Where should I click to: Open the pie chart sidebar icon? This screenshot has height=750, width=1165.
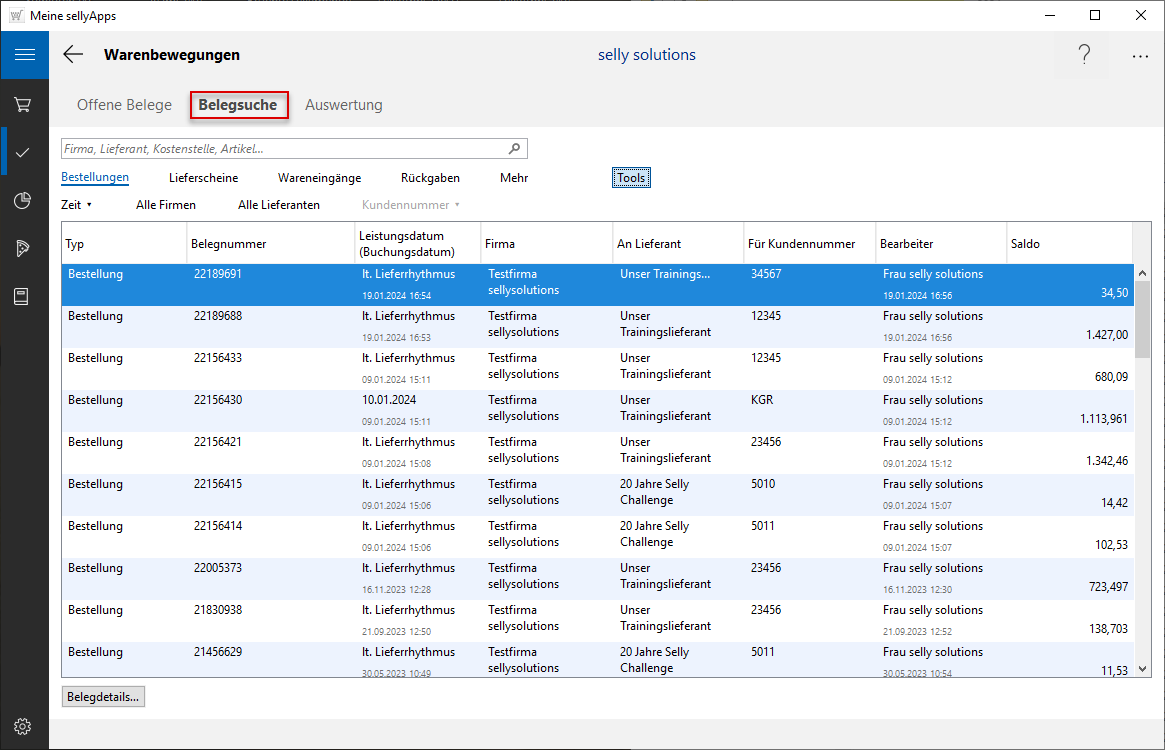click(23, 200)
